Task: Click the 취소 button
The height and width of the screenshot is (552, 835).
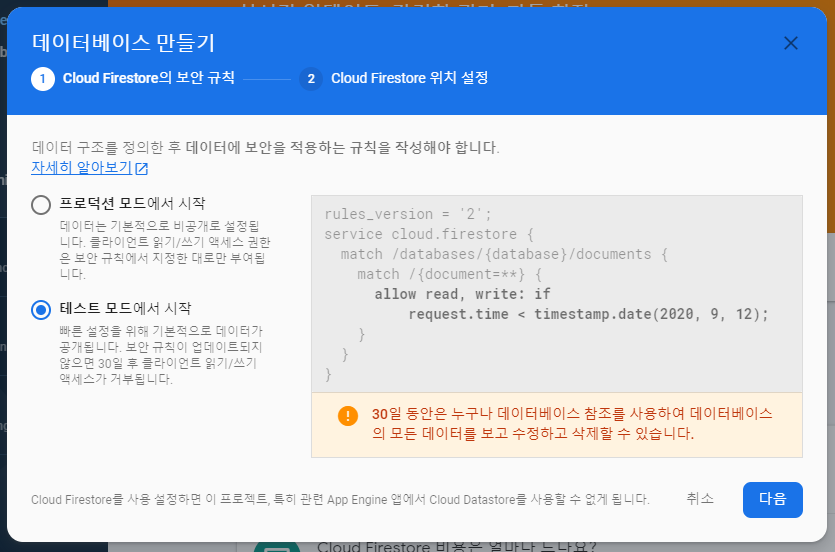Action: click(x=700, y=499)
